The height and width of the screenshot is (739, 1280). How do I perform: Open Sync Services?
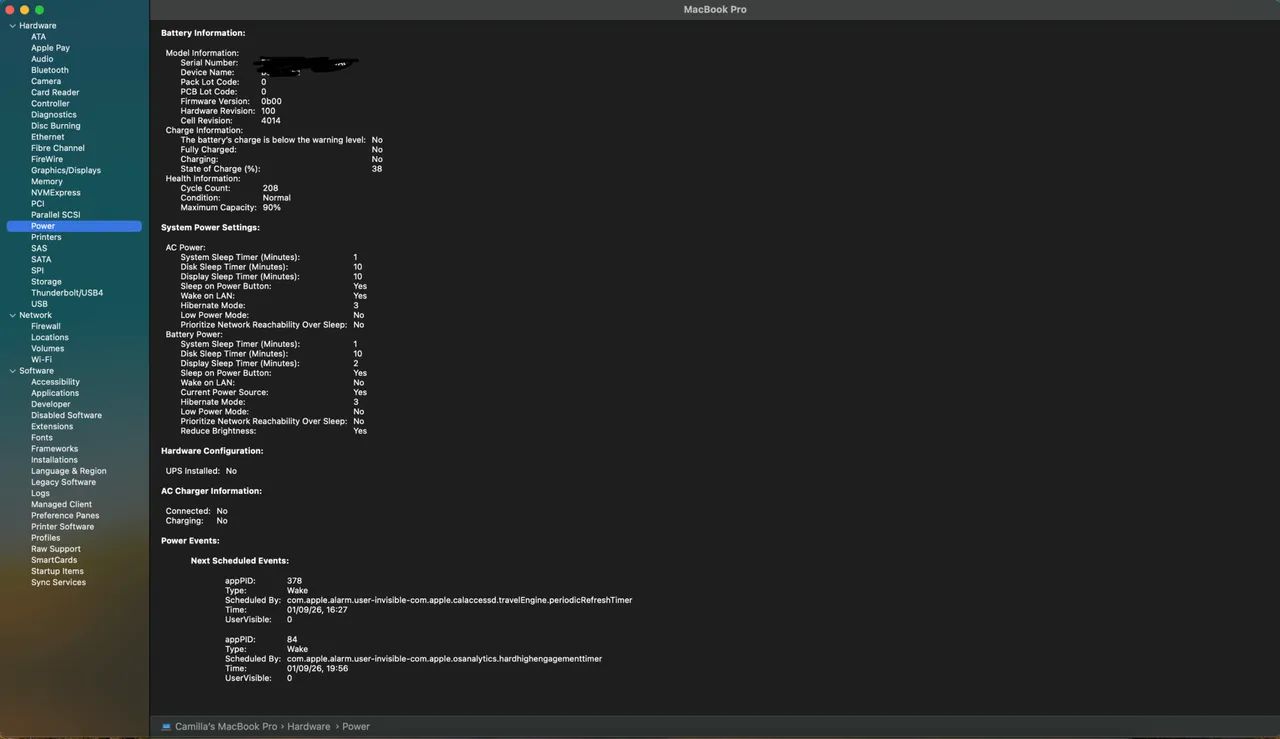[58, 582]
